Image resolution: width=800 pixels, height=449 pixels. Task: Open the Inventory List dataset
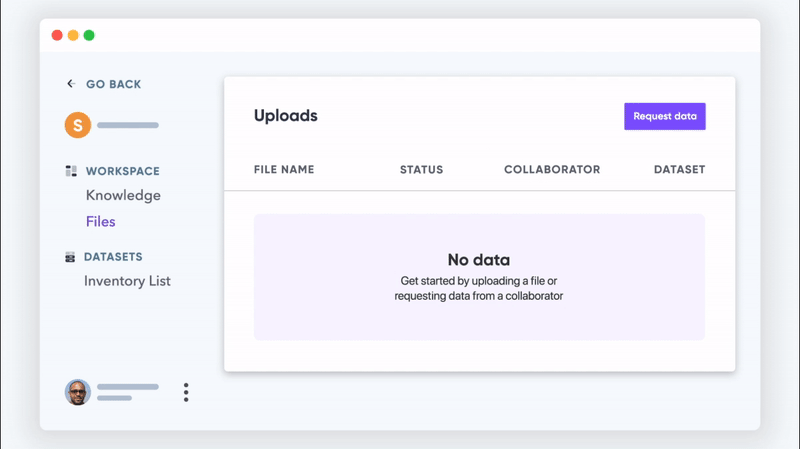pyautogui.click(x=127, y=281)
